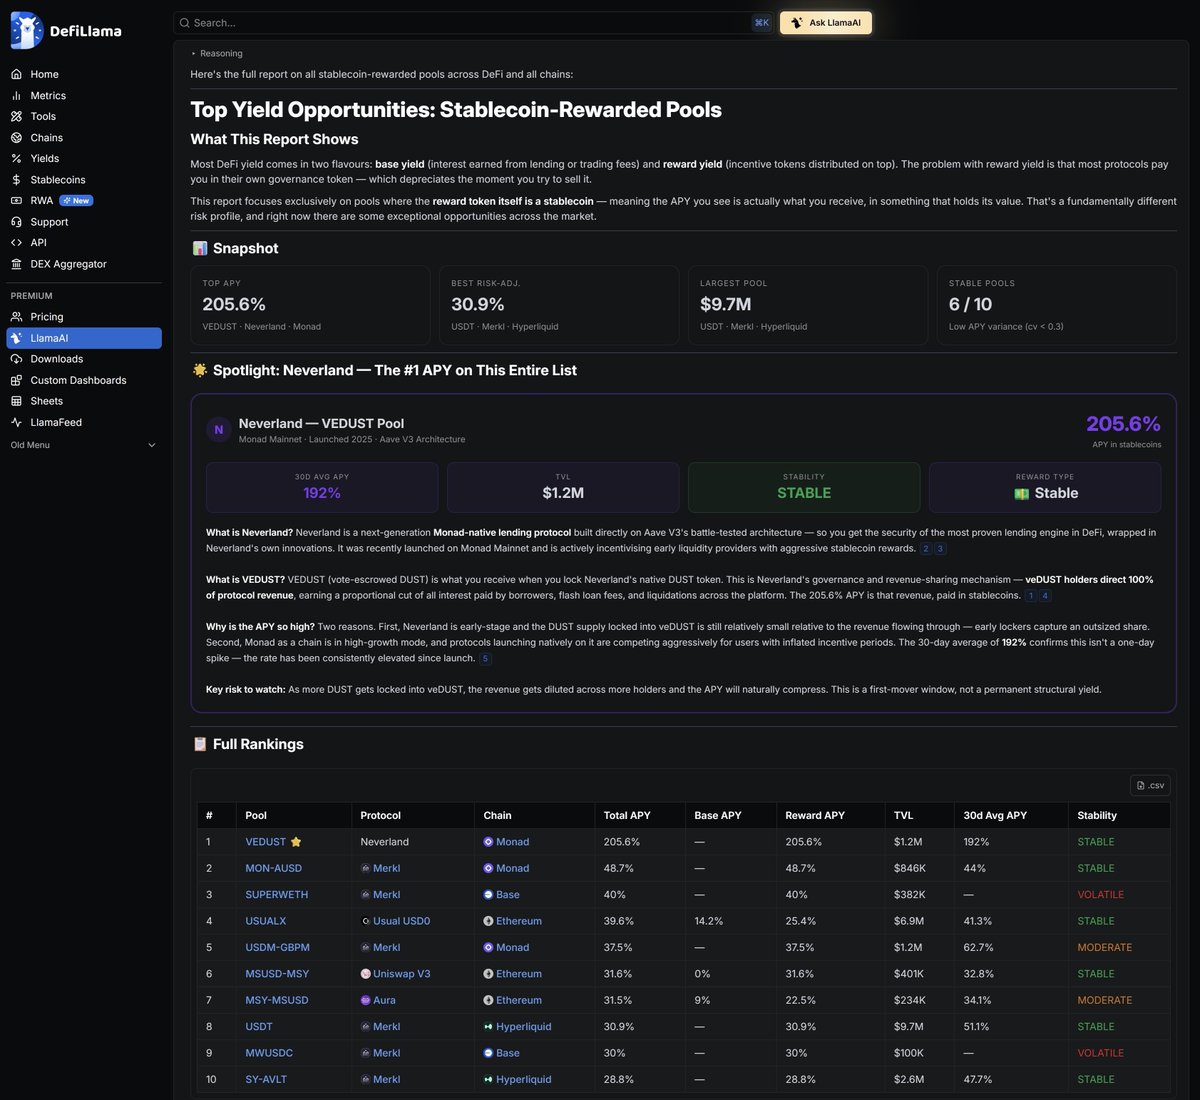Open the Custom Dashboards icon
This screenshot has height=1100, width=1200.
16,381
